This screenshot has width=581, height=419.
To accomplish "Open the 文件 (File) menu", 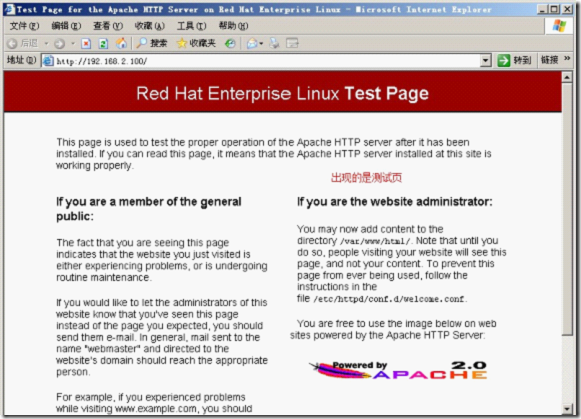I will 24,26.
